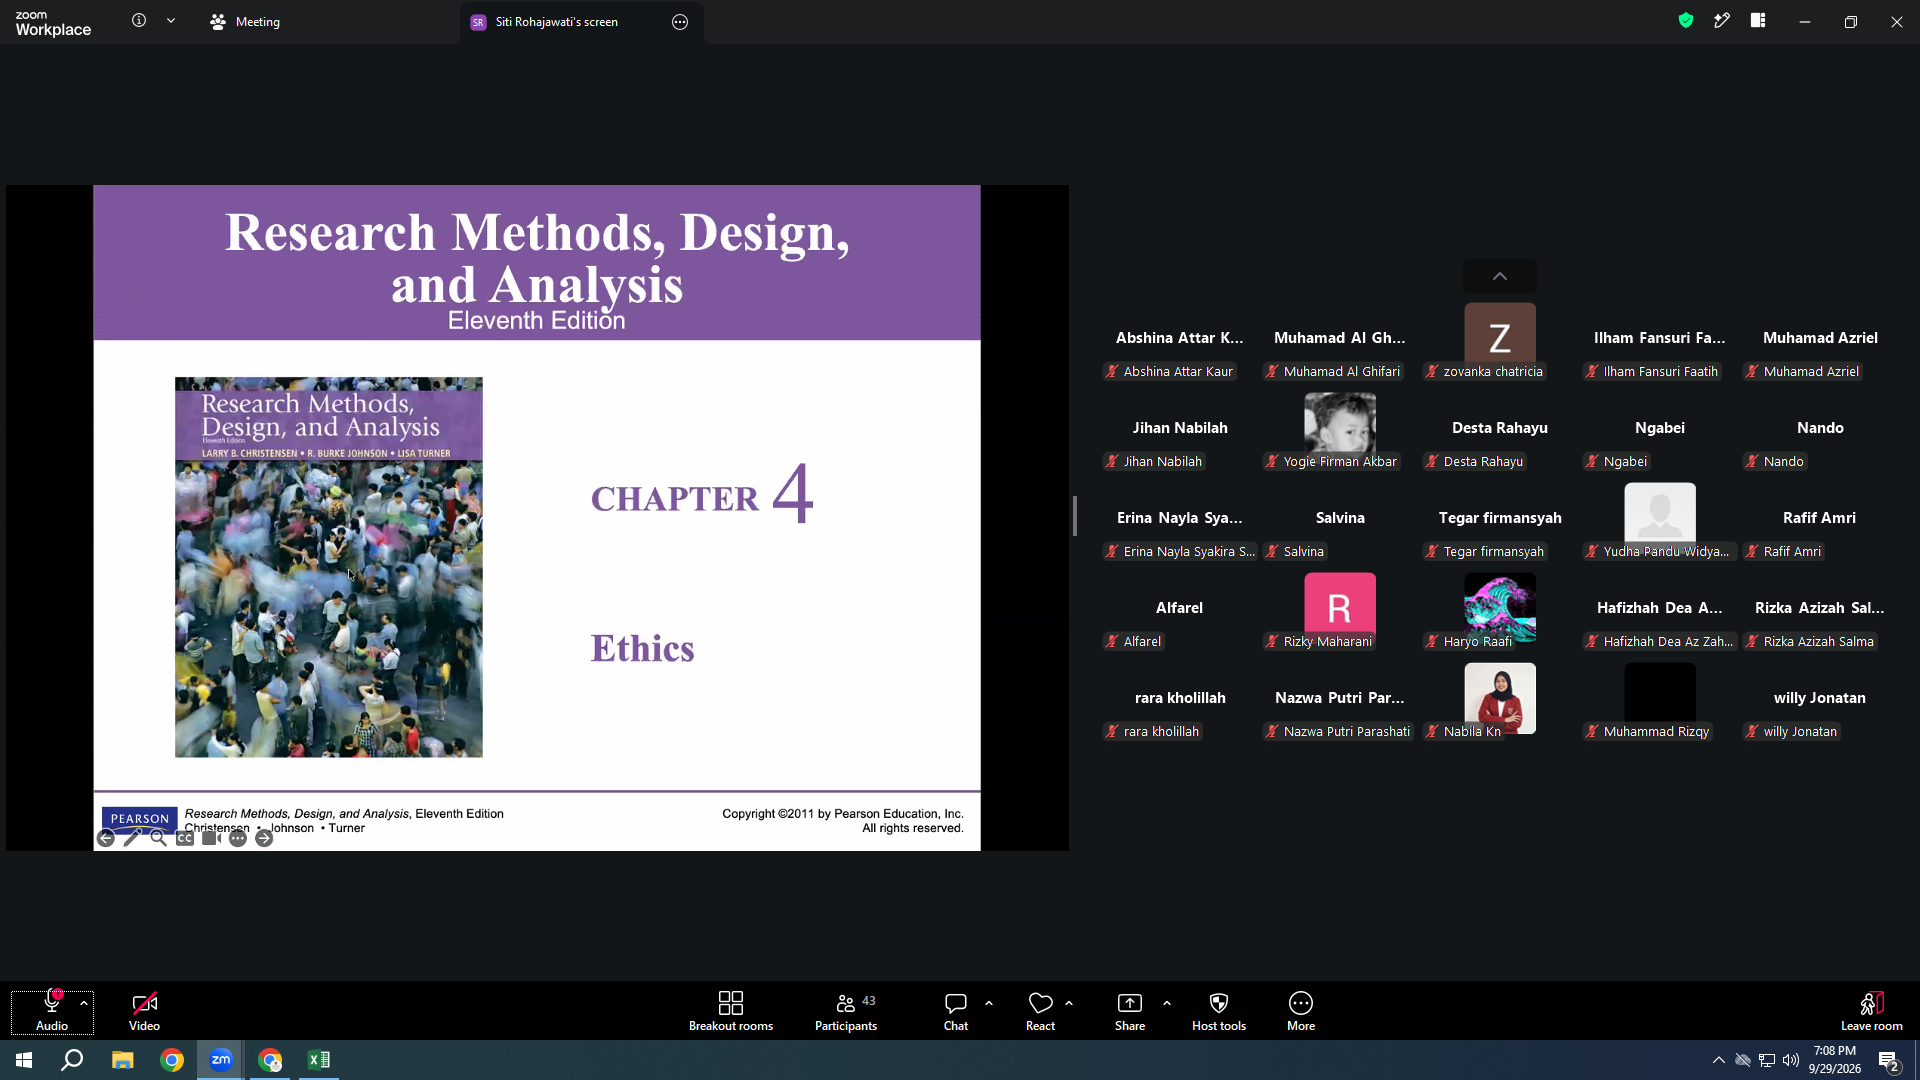
Task: Adjust the gallery panel divider handle
Action: 1075,516
